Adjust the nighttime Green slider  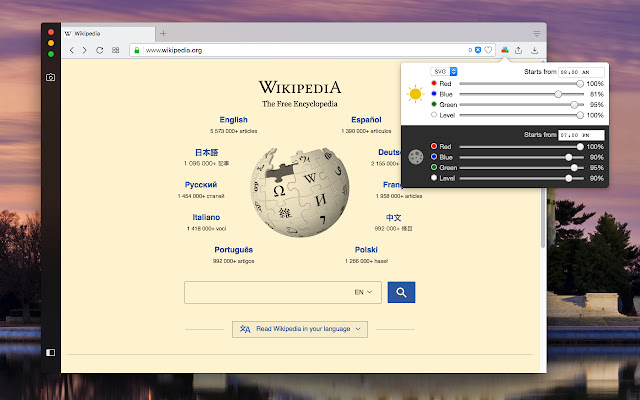(x=521, y=168)
